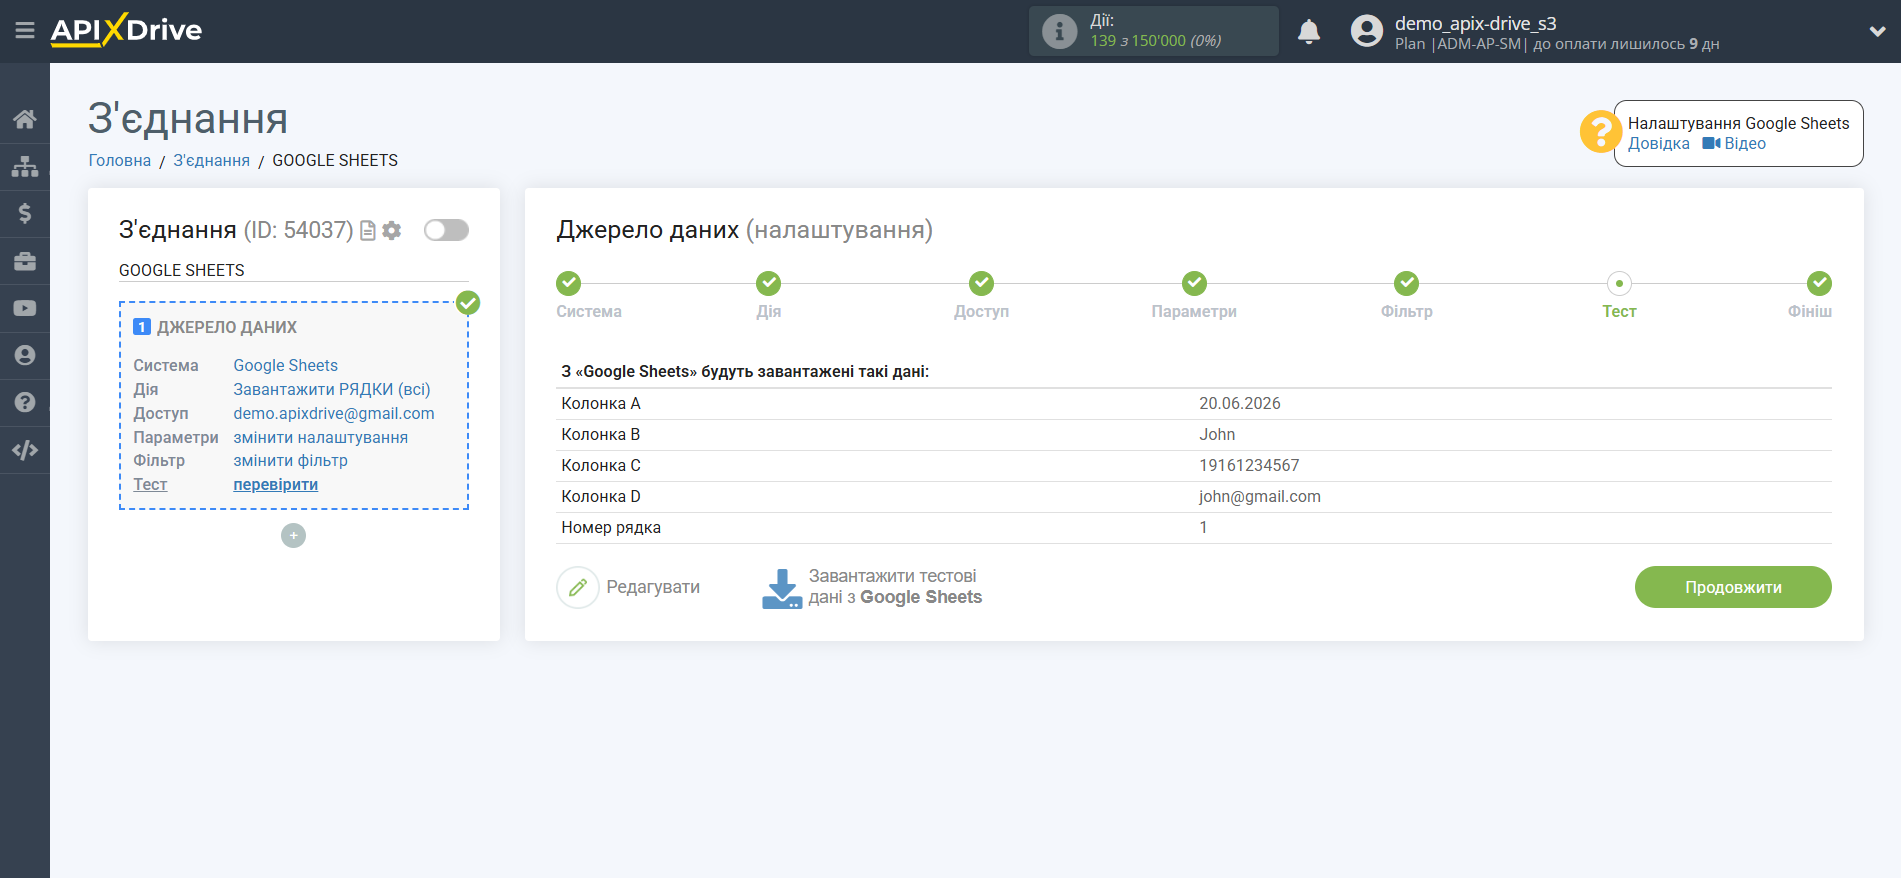Expand the account dropdown chevron
Viewport: 1901px width, 878px height.
click(x=1877, y=31)
